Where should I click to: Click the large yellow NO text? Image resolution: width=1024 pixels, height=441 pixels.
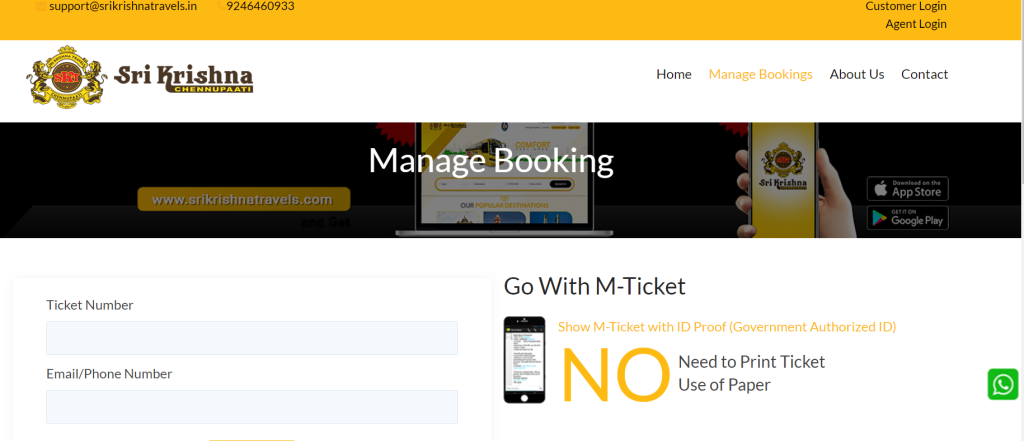pos(616,375)
